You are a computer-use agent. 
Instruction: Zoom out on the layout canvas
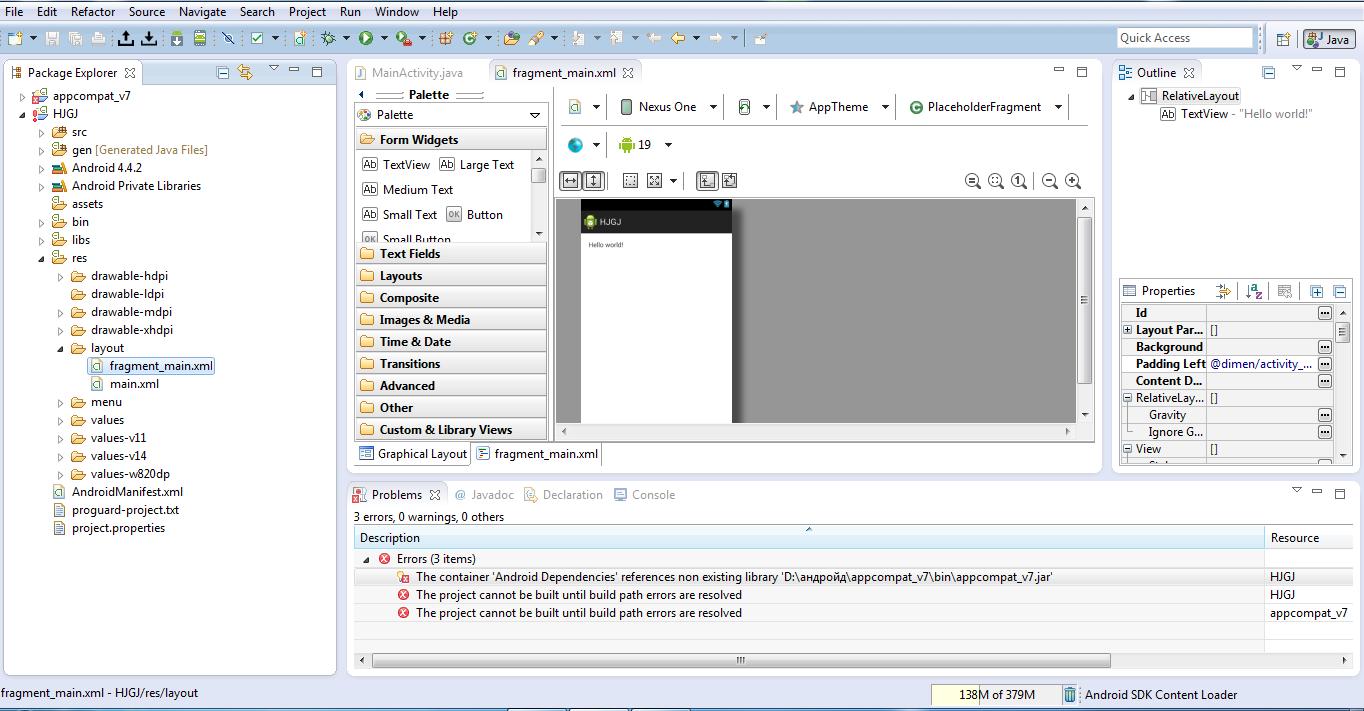pyautogui.click(x=1050, y=181)
